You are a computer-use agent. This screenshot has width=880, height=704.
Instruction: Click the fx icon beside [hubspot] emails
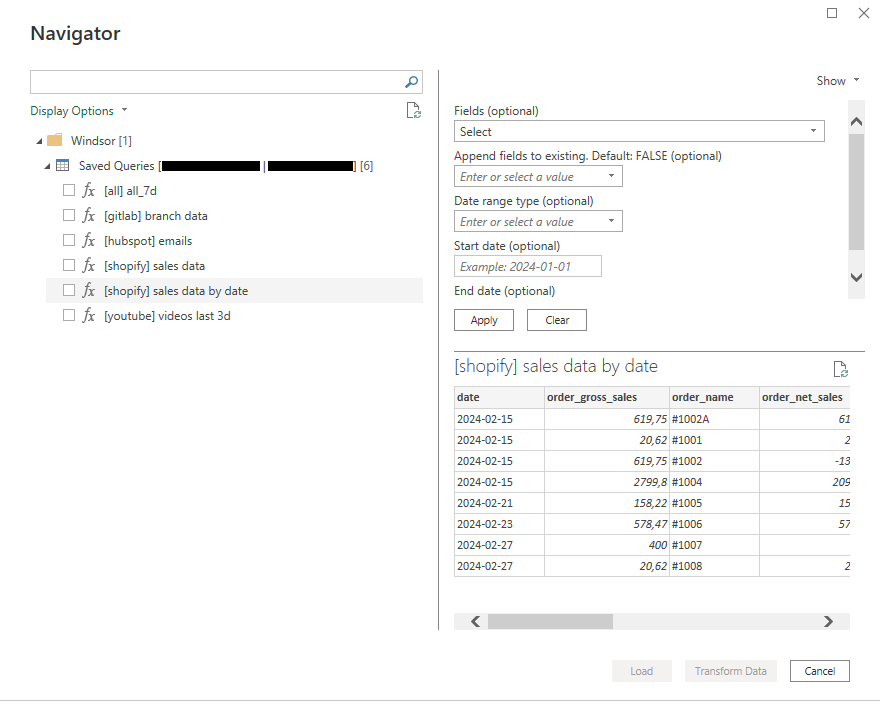coord(87,240)
